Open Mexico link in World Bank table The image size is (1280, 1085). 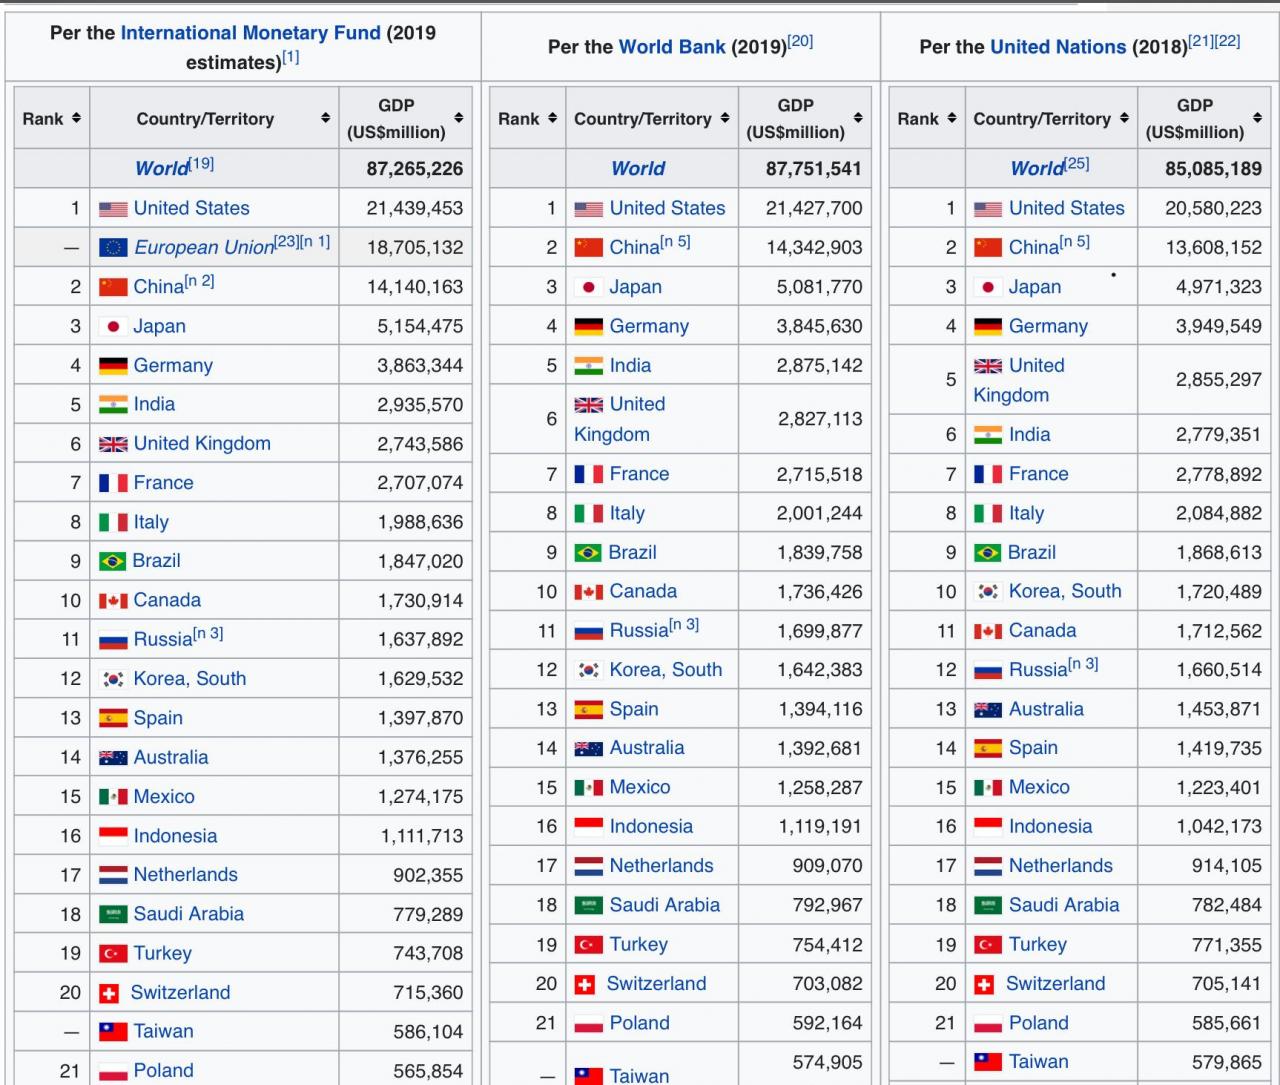coord(640,788)
